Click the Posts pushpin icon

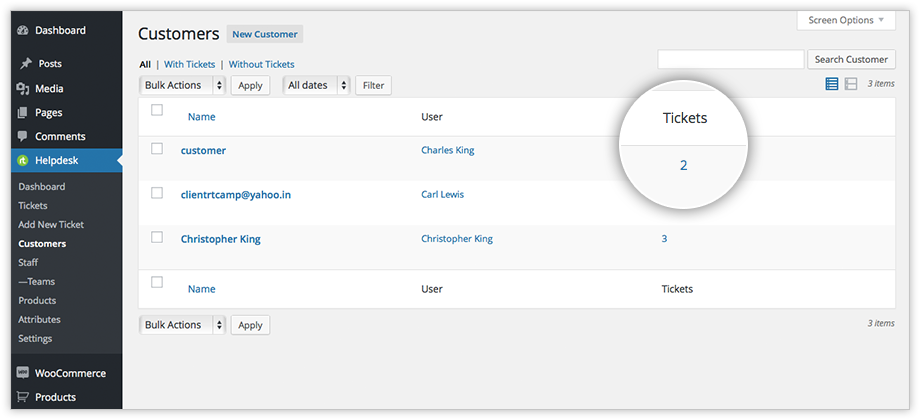click(x=23, y=64)
